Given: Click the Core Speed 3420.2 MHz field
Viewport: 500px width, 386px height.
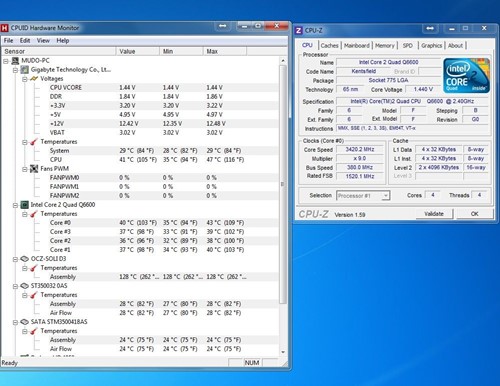Looking at the screenshot, I should pos(360,150).
